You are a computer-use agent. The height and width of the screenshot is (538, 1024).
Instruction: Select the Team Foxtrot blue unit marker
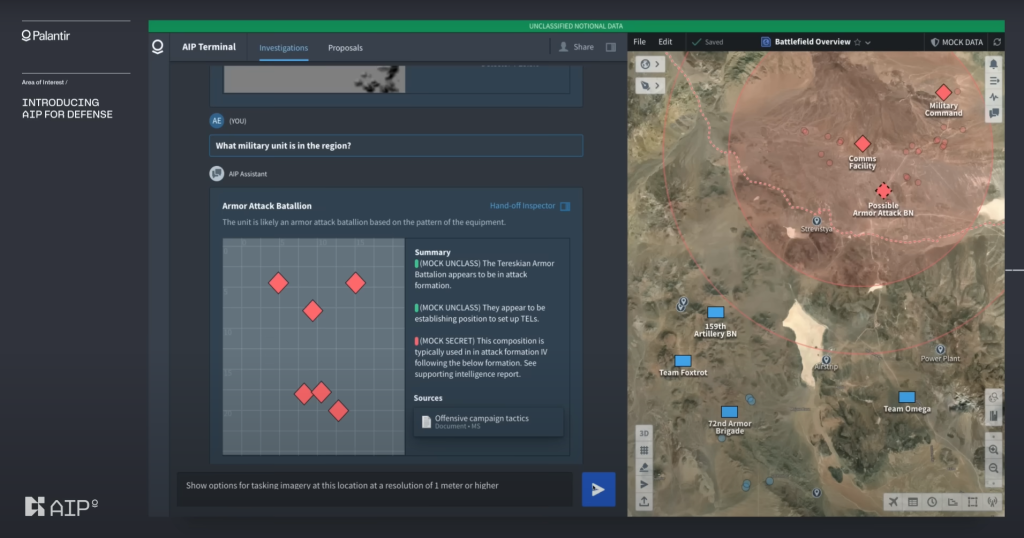(x=682, y=360)
